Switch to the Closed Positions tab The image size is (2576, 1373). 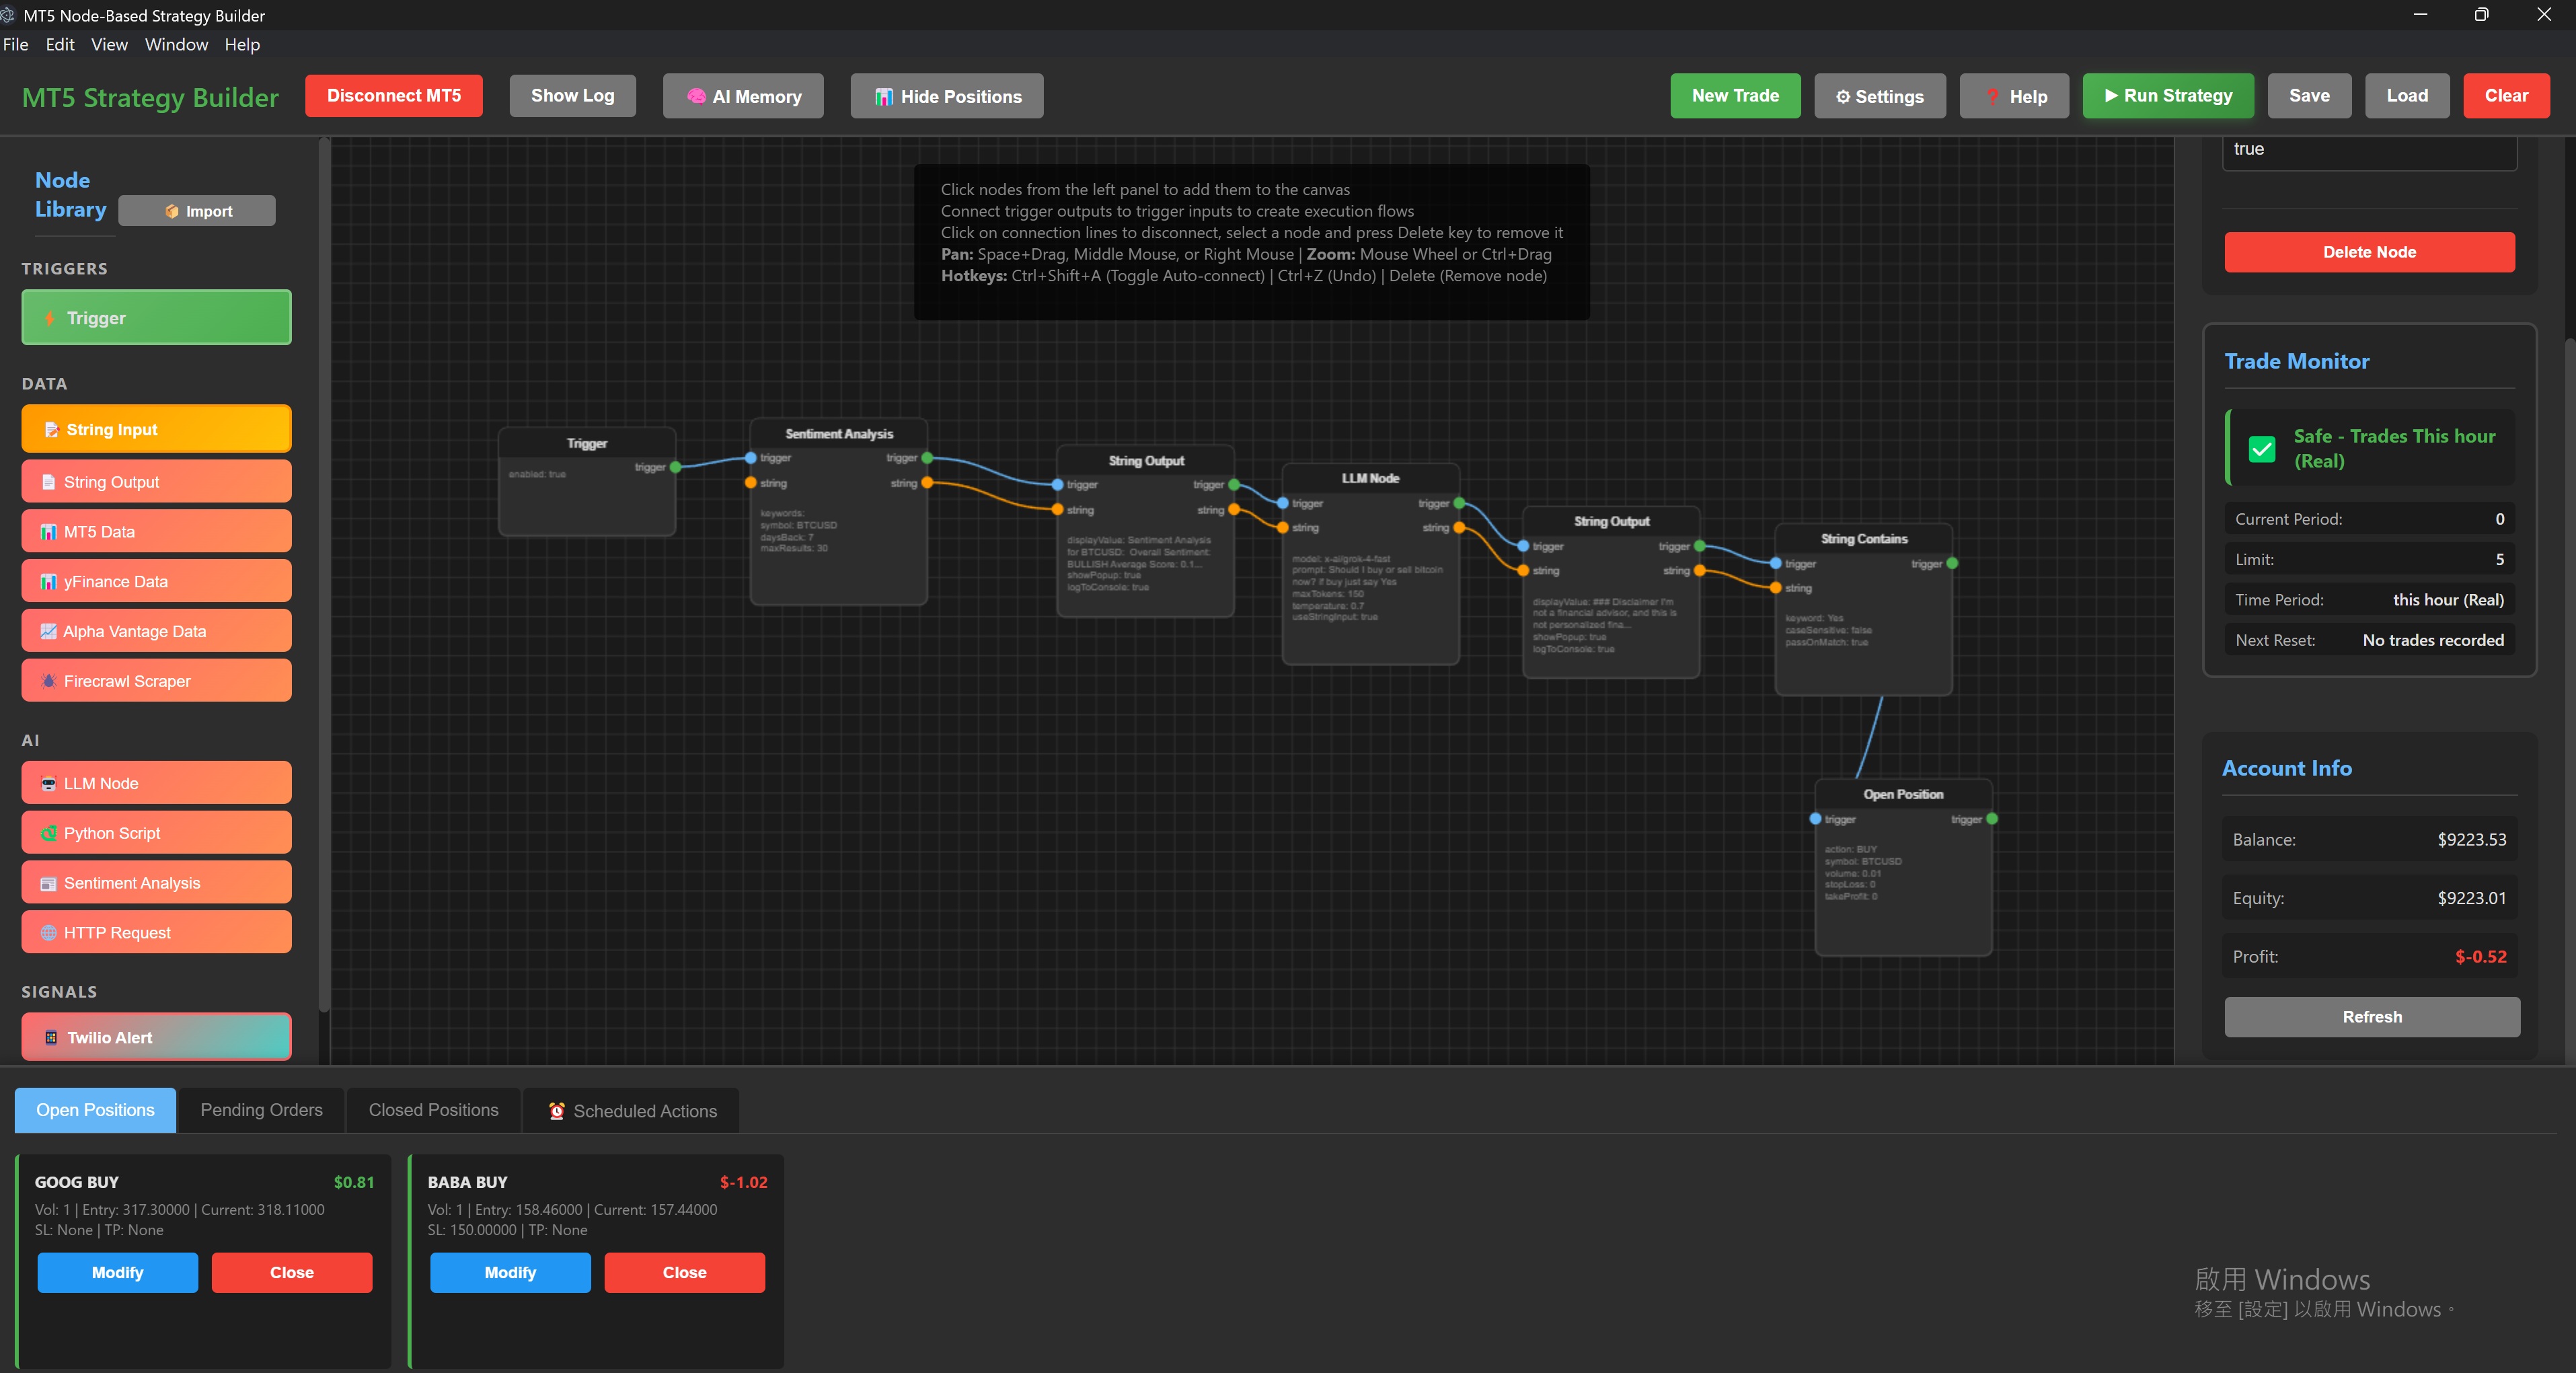point(433,1110)
